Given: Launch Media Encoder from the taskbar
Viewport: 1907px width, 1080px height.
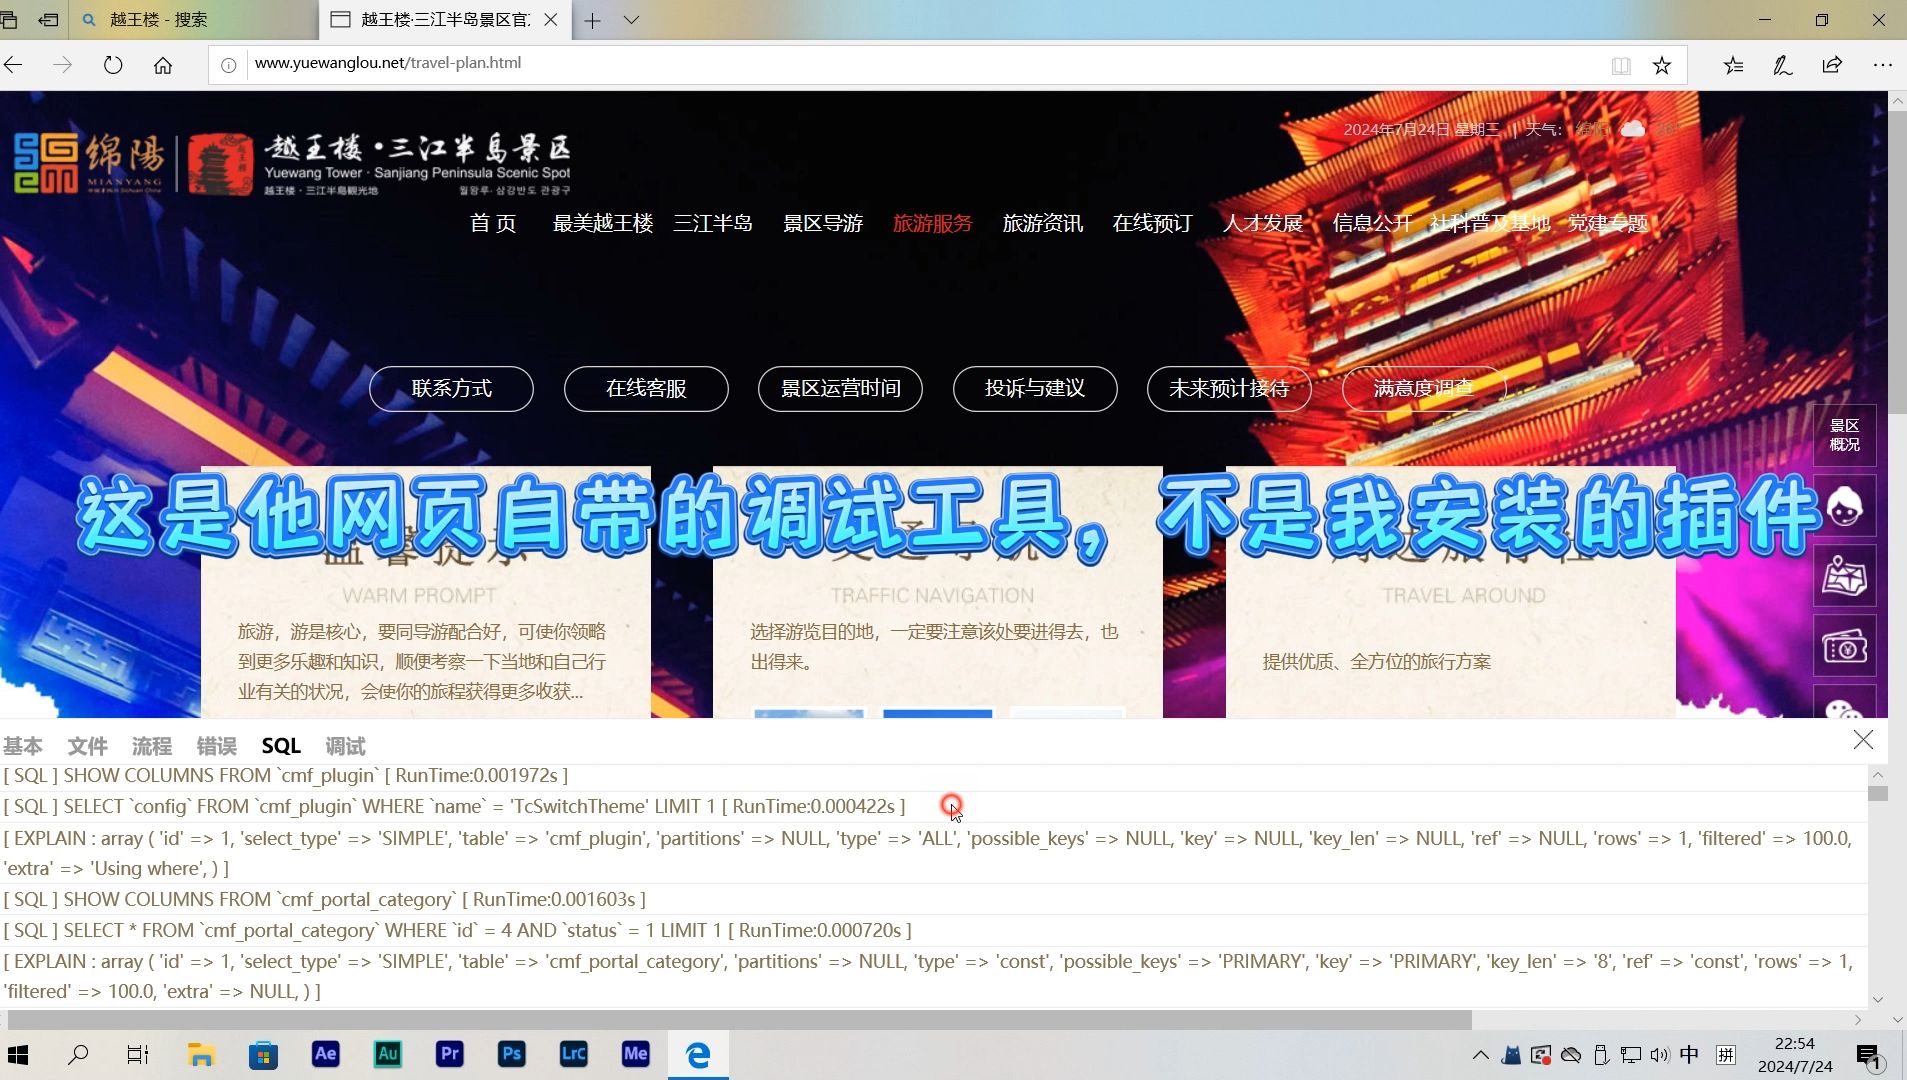Looking at the screenshot, I should (636, 1055).
